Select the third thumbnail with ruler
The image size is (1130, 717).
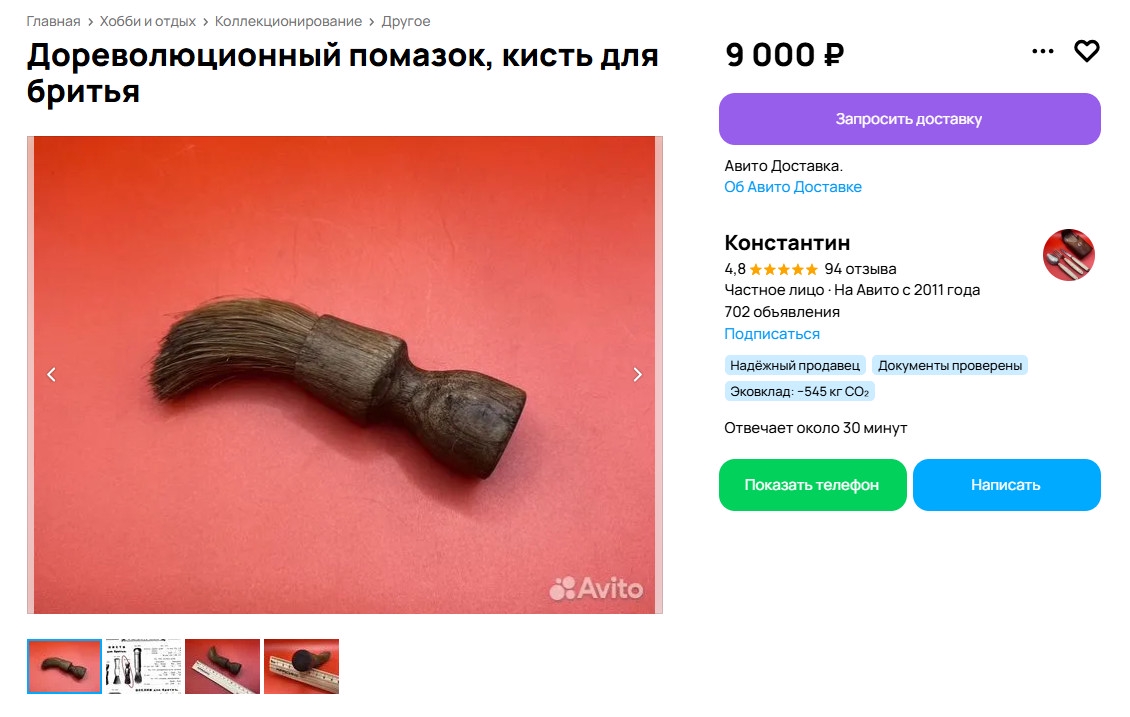tap(222, 667)
